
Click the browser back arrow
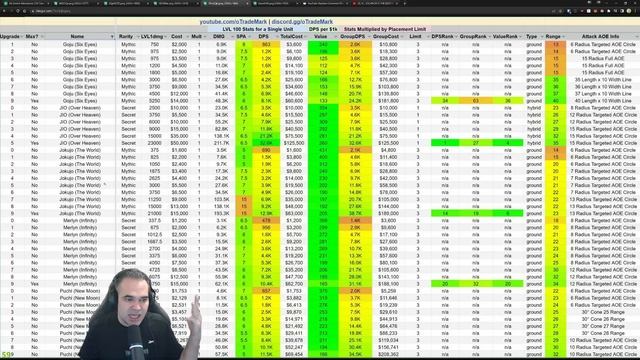point(4,11)
